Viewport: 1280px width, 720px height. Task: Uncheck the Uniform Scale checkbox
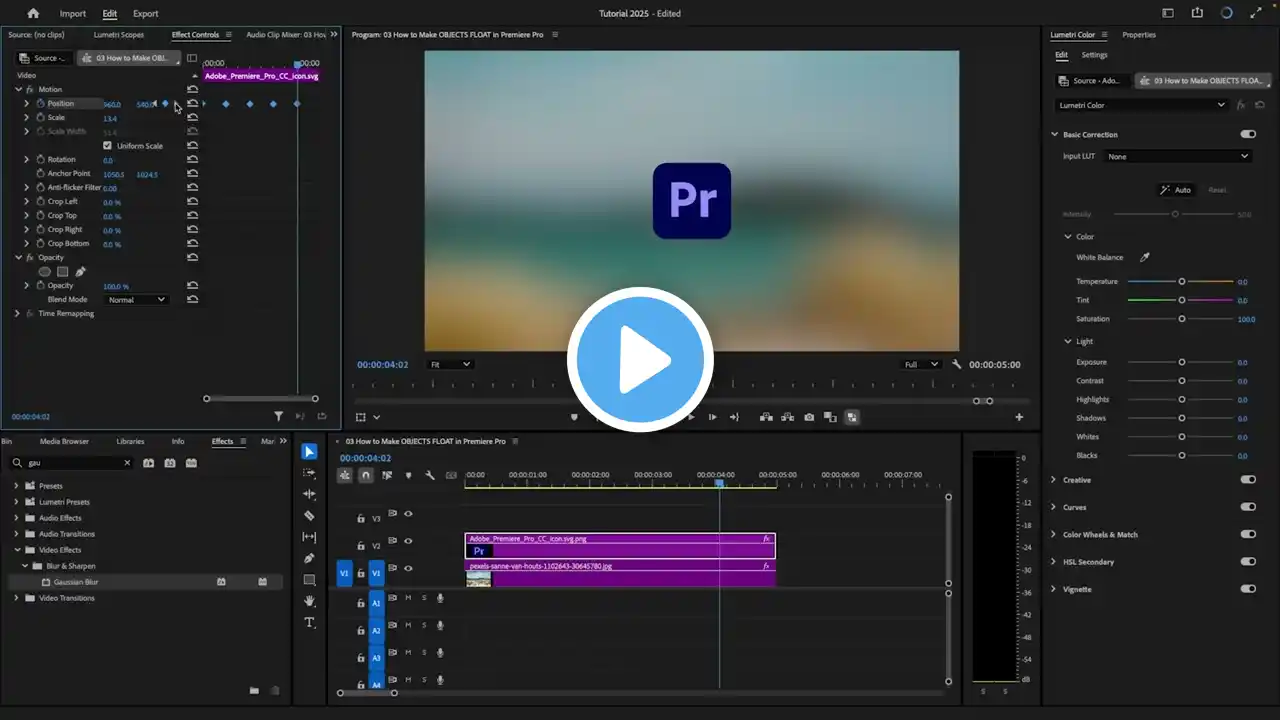click(x=108, y=146)
